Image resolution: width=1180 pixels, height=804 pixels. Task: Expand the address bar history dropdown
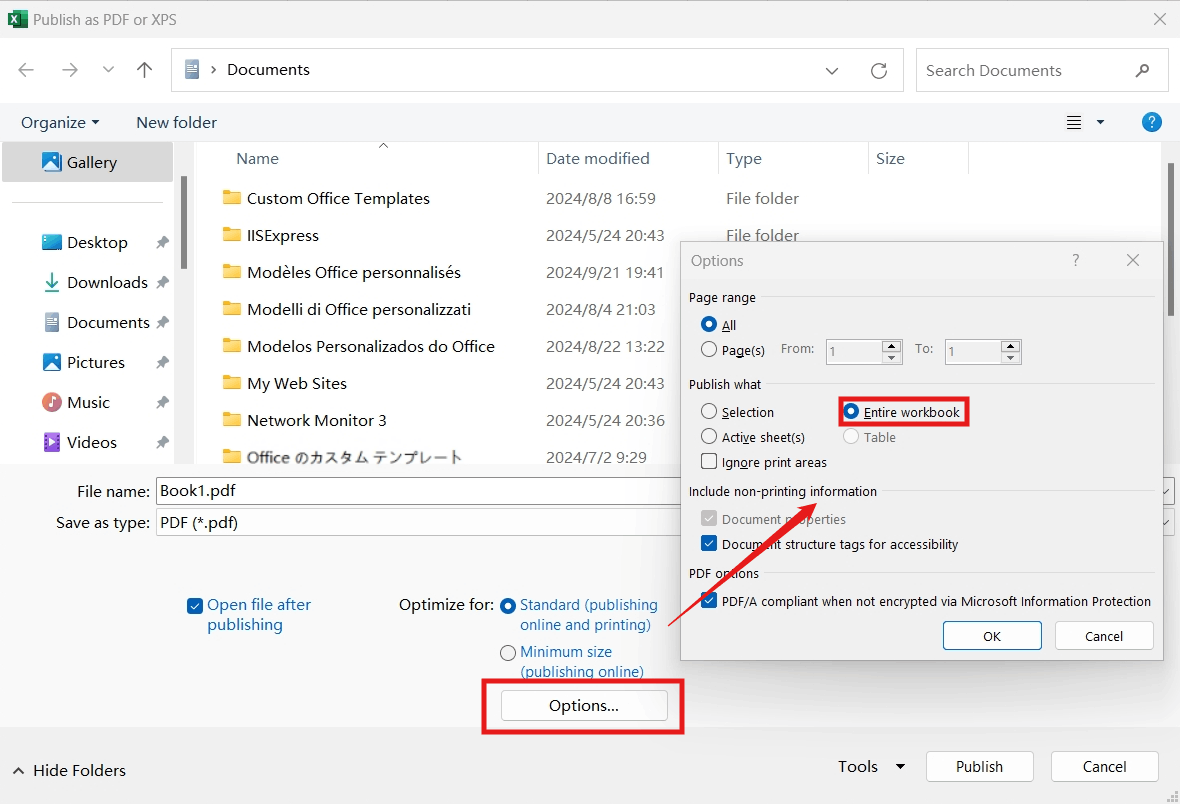(x=832, y=70)
